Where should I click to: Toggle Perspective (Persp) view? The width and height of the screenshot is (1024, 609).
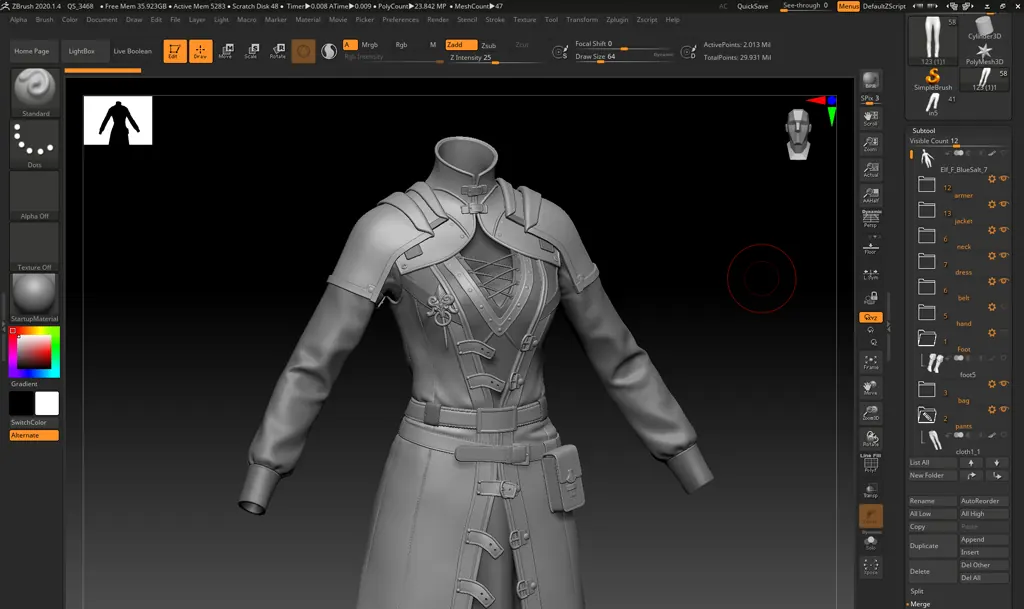(871, 219)
